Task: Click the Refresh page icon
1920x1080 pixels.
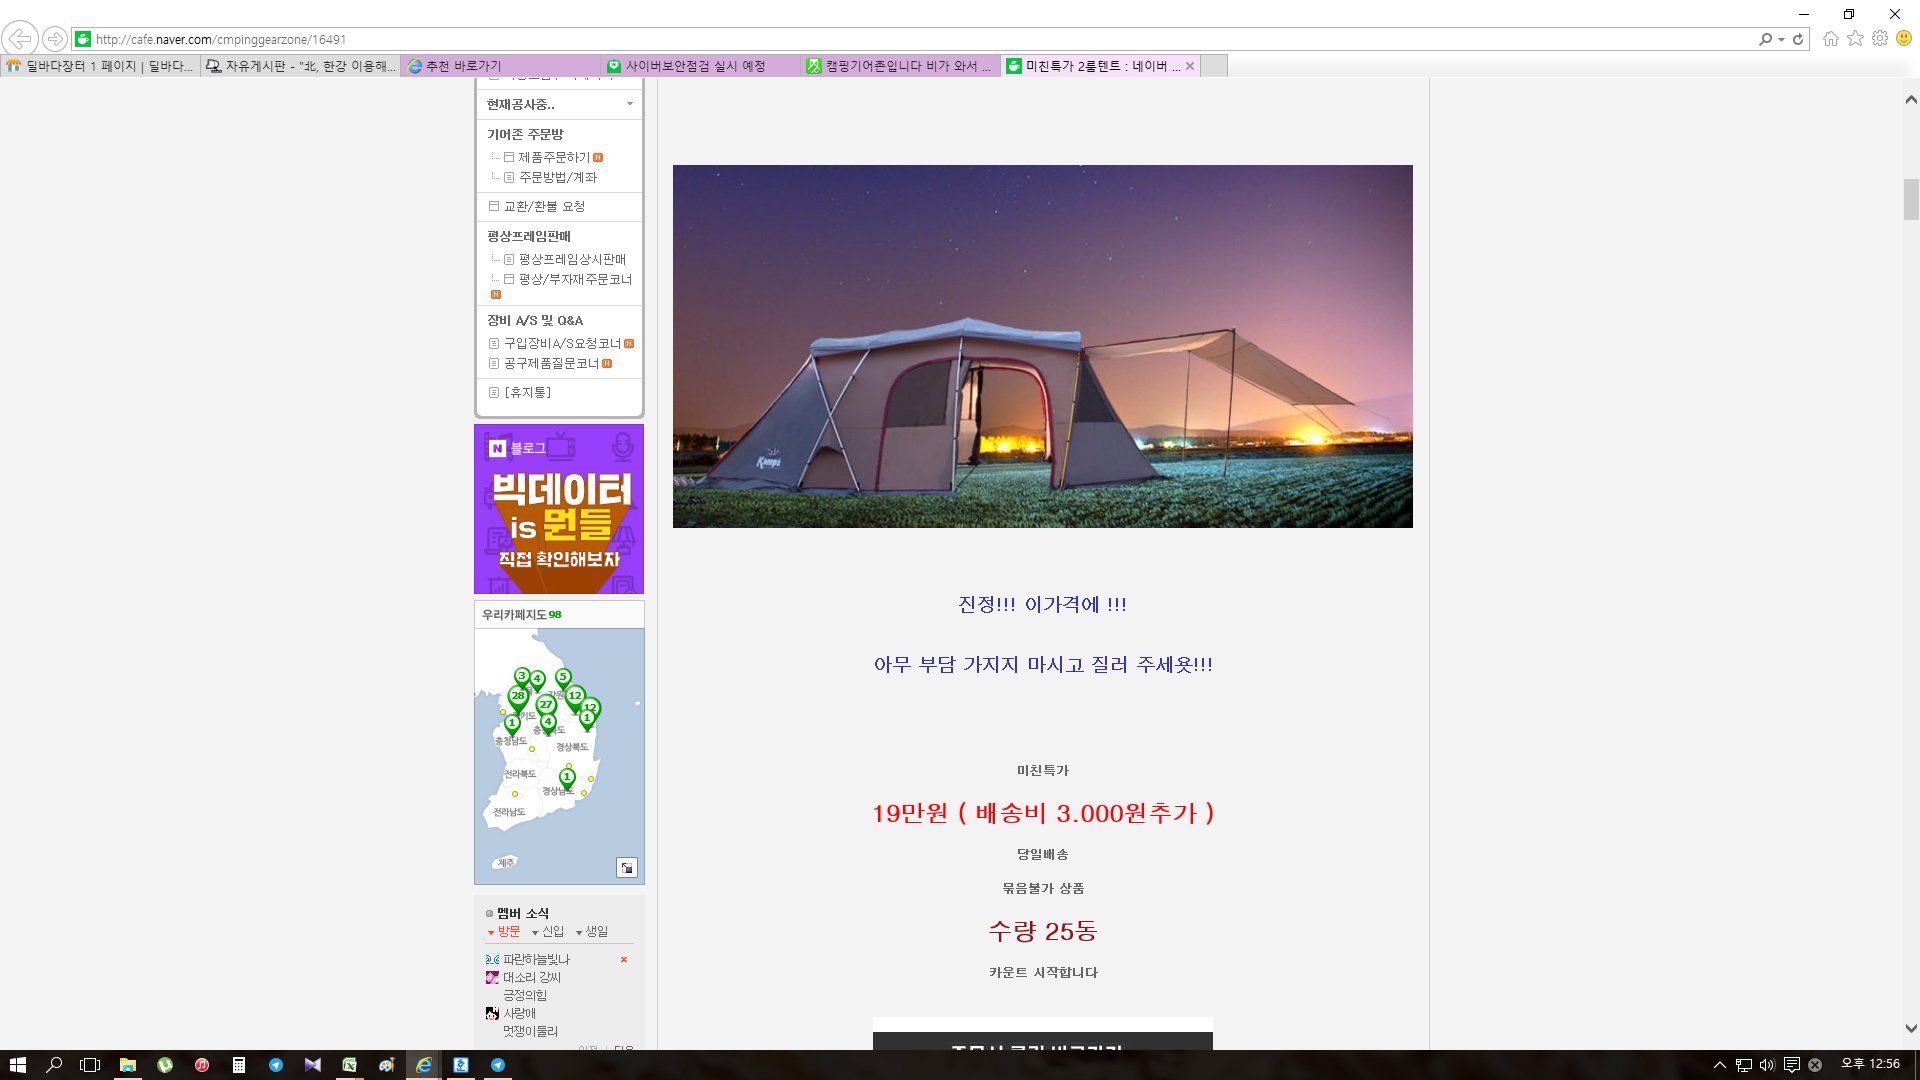Action: point(1798,39)
